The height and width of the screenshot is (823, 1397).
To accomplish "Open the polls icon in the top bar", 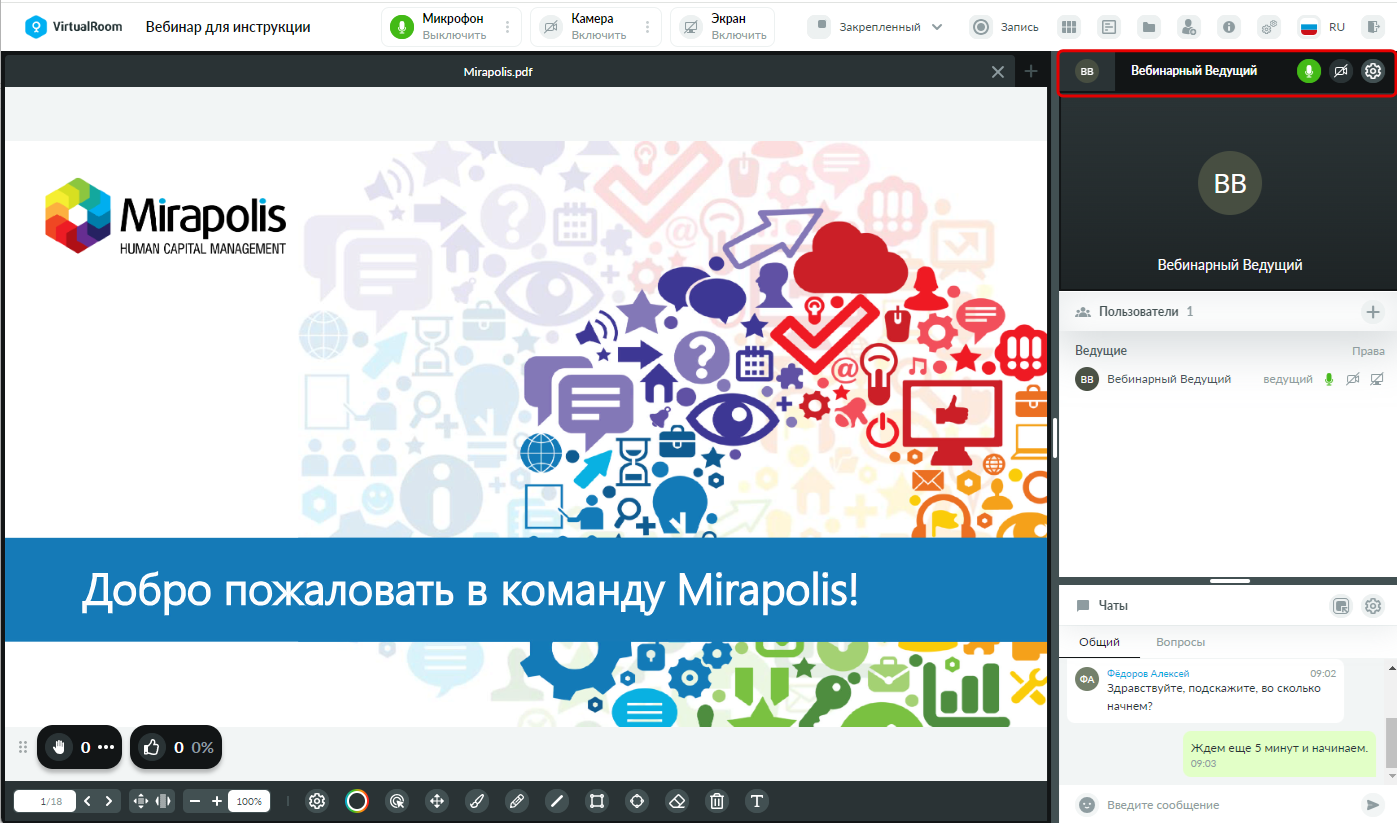I will click(x=1108, y=27).
